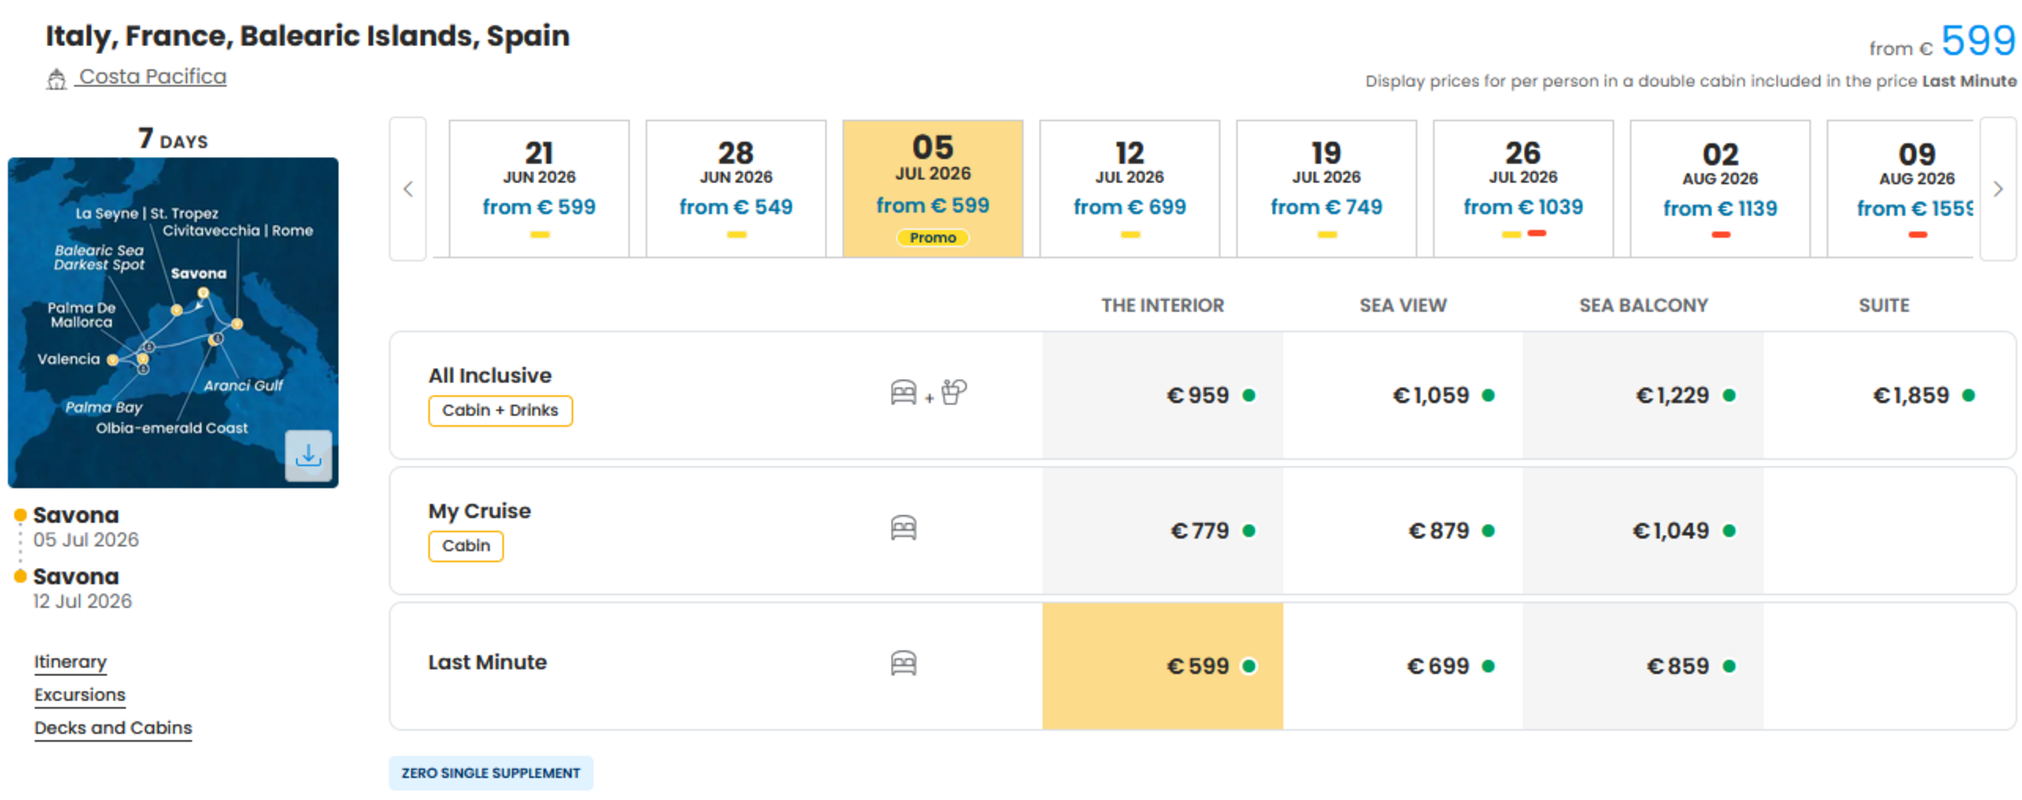Click the from € 599 headline price
This screenshot has width=2022, height=800.
[x=1942, y=41]
